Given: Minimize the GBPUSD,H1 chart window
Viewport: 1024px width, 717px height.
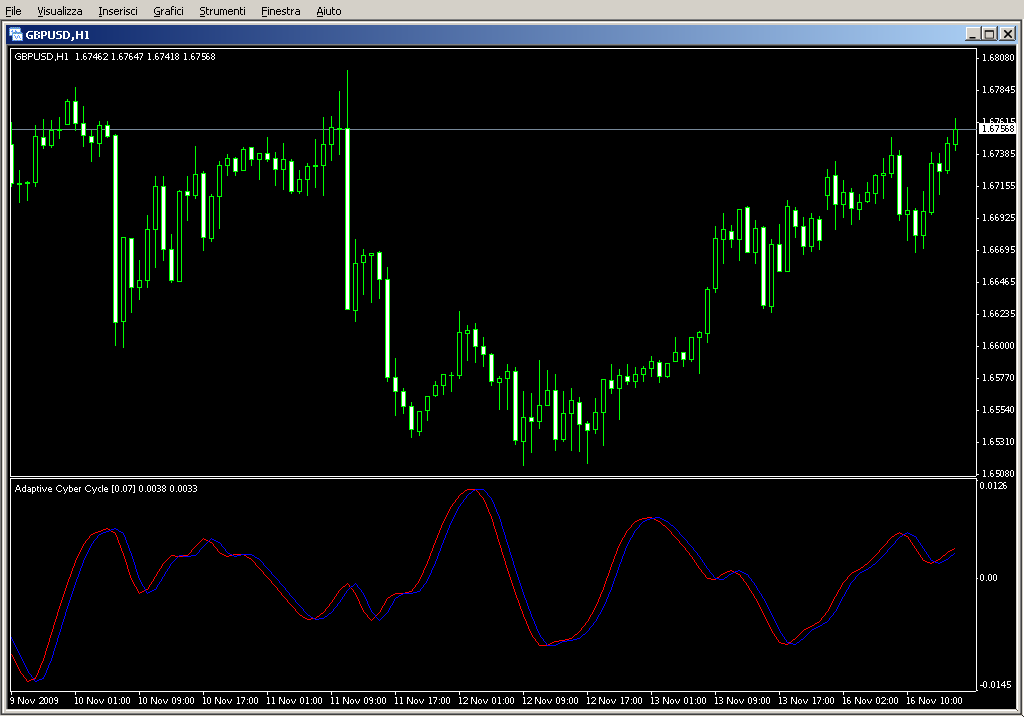Looking at the screenshot, I should pos(973,34).
